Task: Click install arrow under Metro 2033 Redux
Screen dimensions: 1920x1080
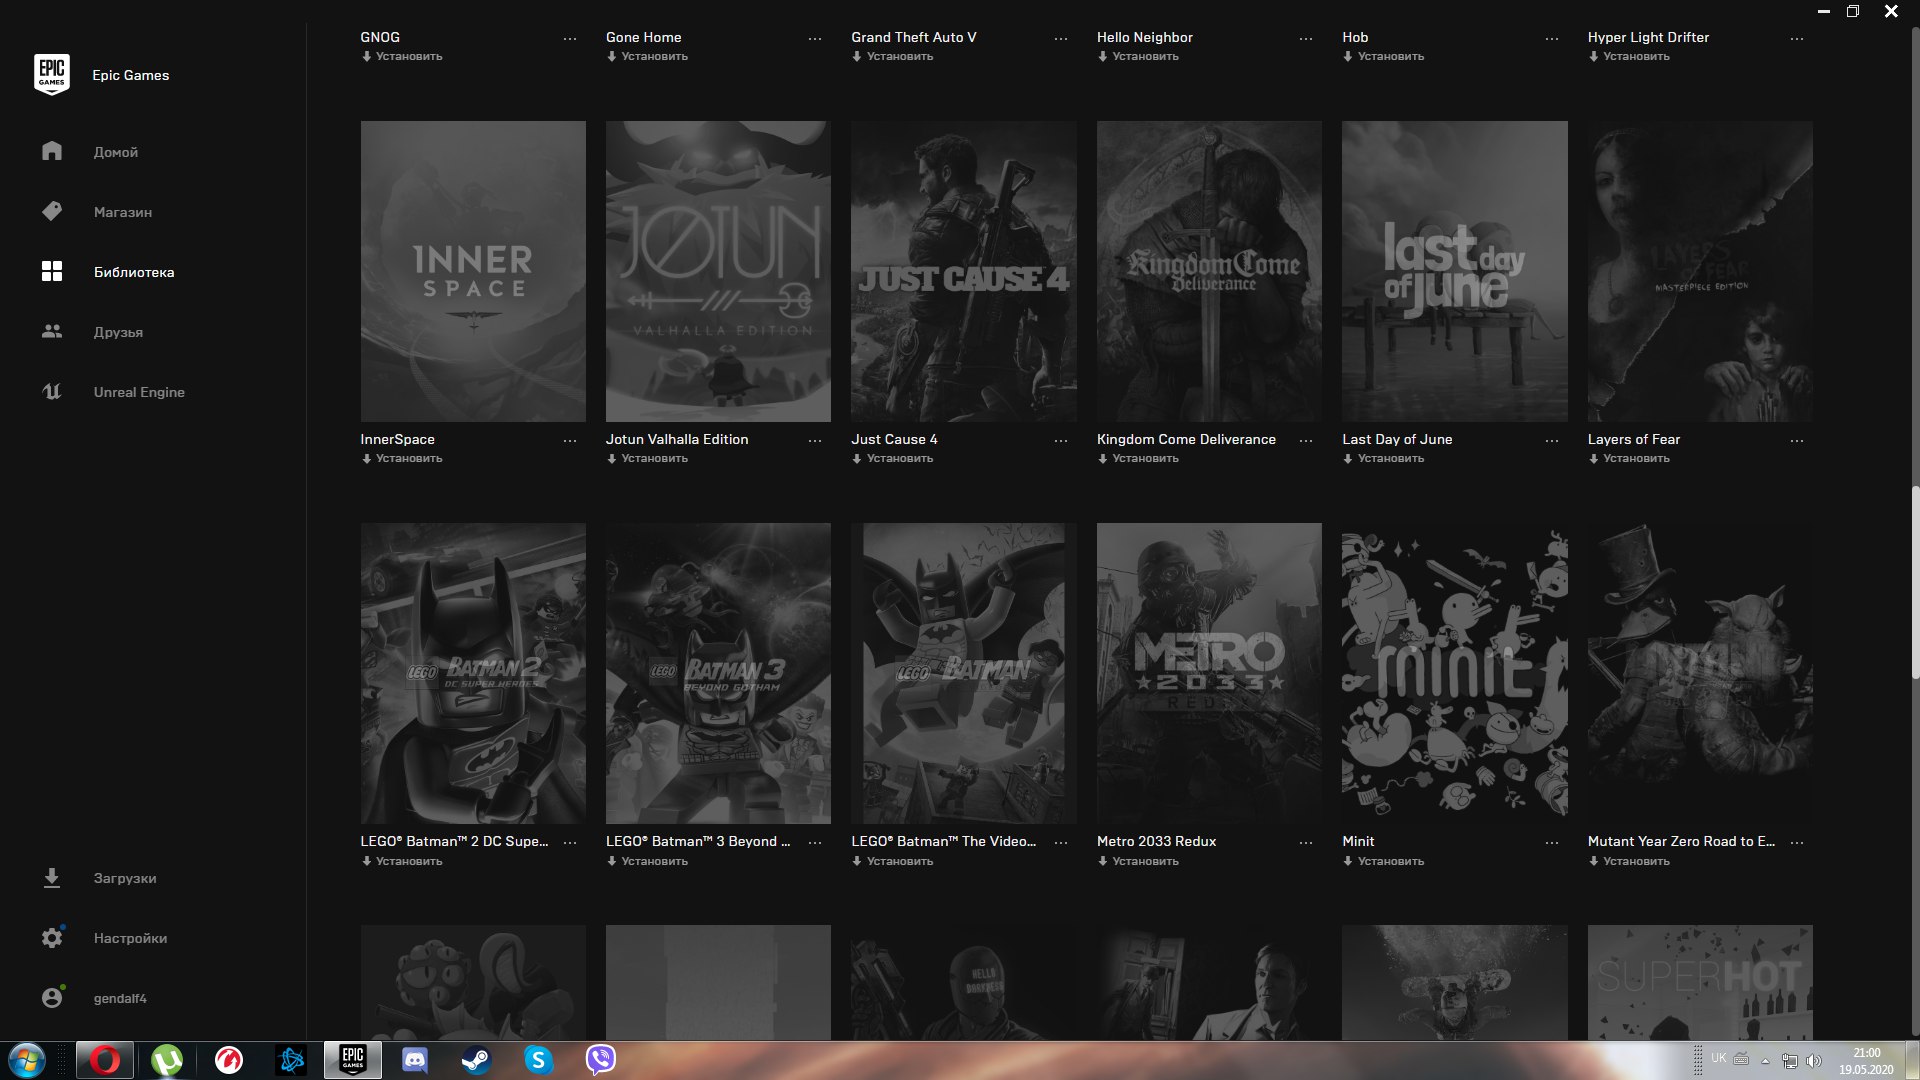Action: [1102, 861]
